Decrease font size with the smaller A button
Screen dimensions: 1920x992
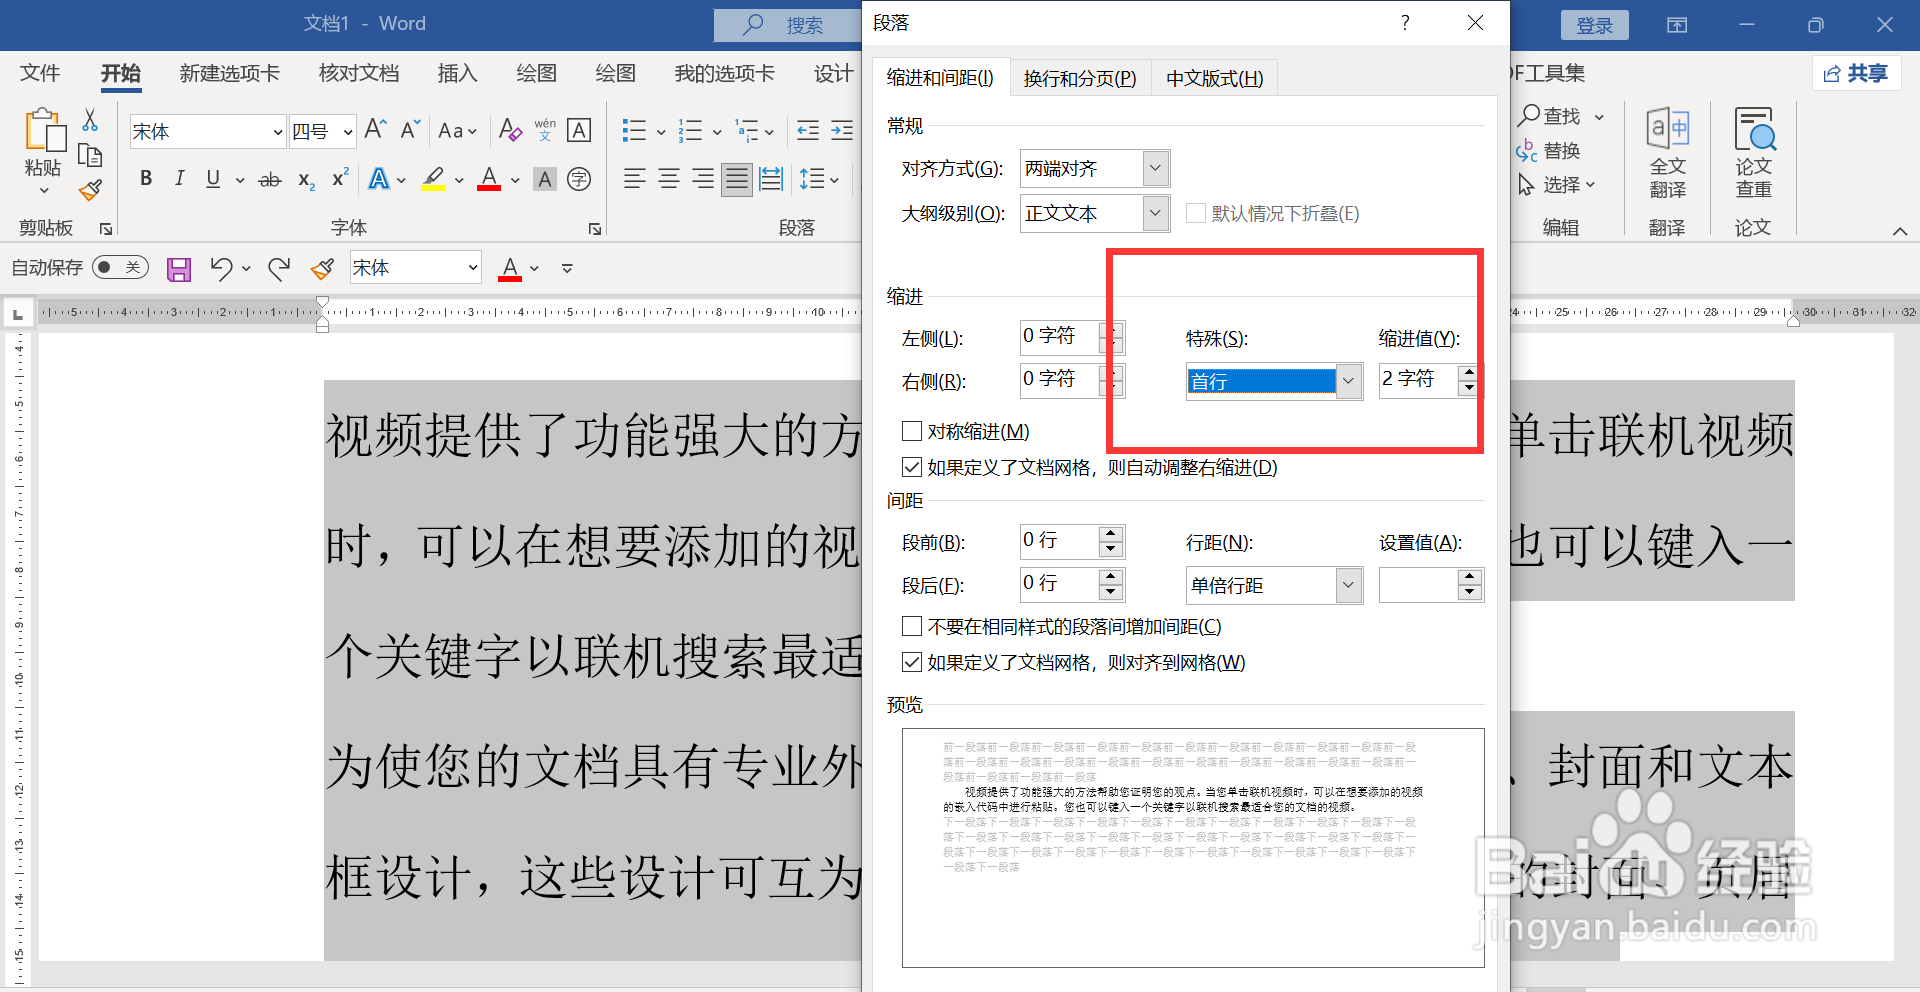pyautogui.click(x=410, y=129)
